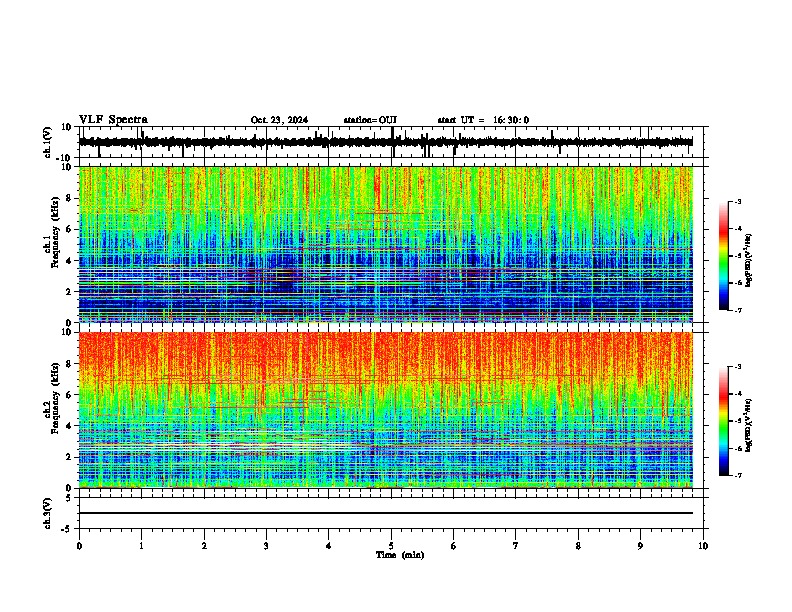Click time axis tick label "0"
The height and width of the screenshot is (612, 792).
[x=79, y=546]
